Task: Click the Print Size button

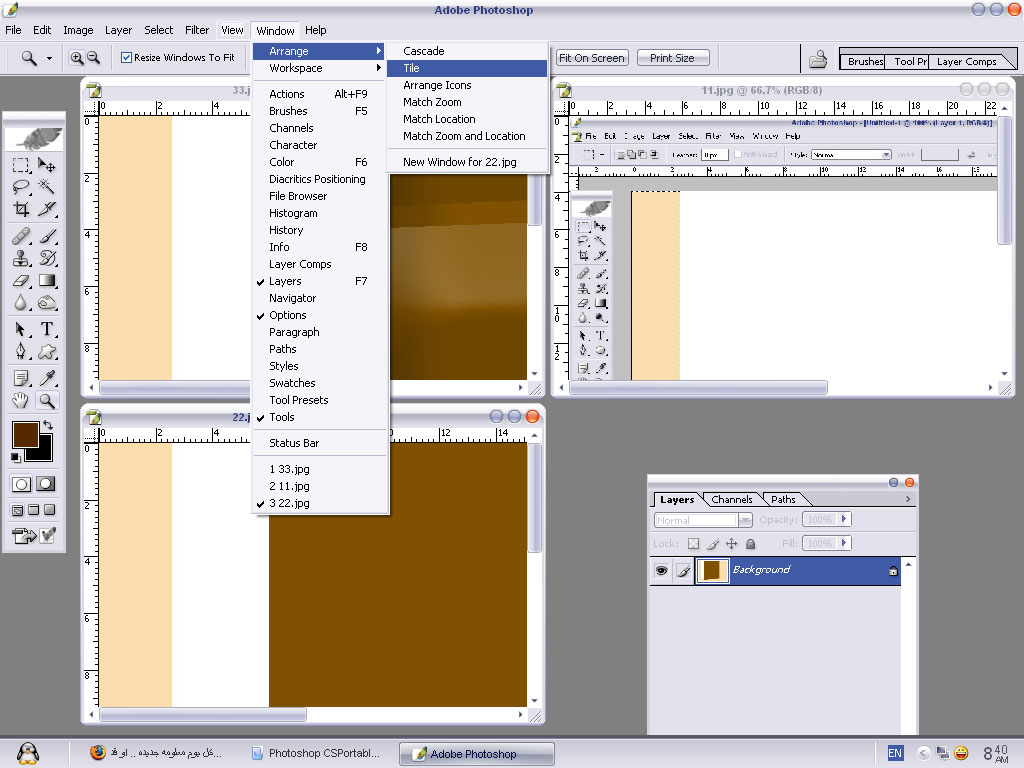Action: pyautogui.click(x=672, y=58)
